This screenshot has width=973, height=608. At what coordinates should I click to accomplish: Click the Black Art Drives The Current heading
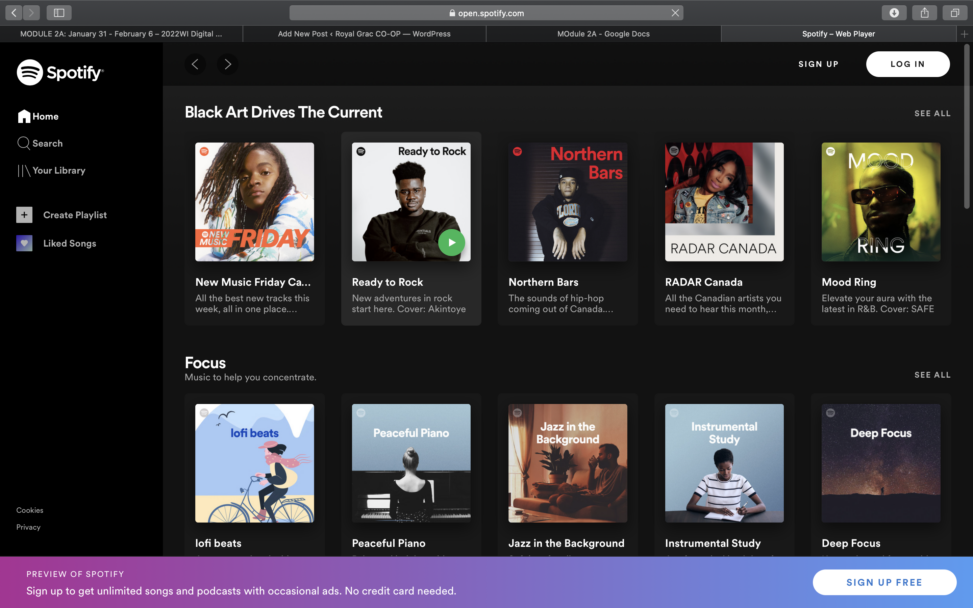[x=284, y=112]
